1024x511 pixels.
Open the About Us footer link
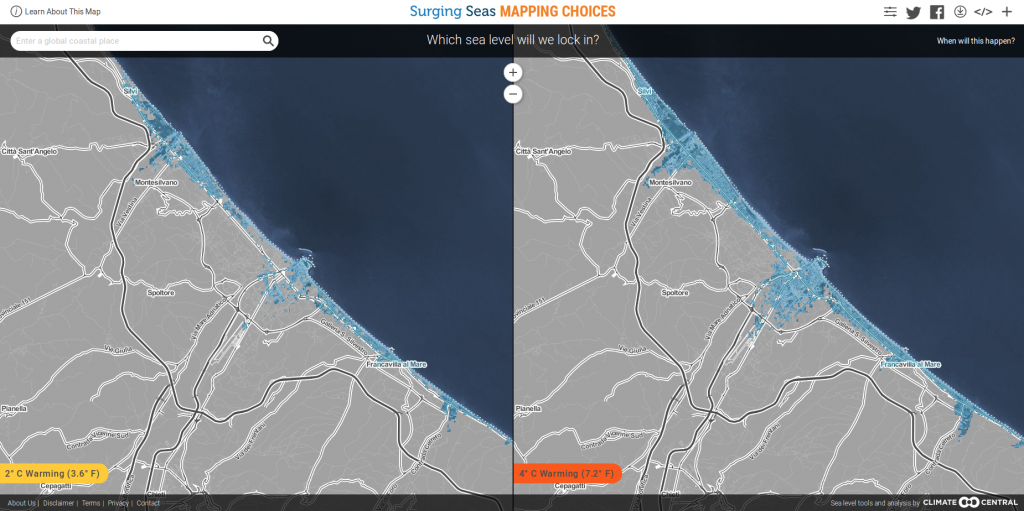coord(22,503)
